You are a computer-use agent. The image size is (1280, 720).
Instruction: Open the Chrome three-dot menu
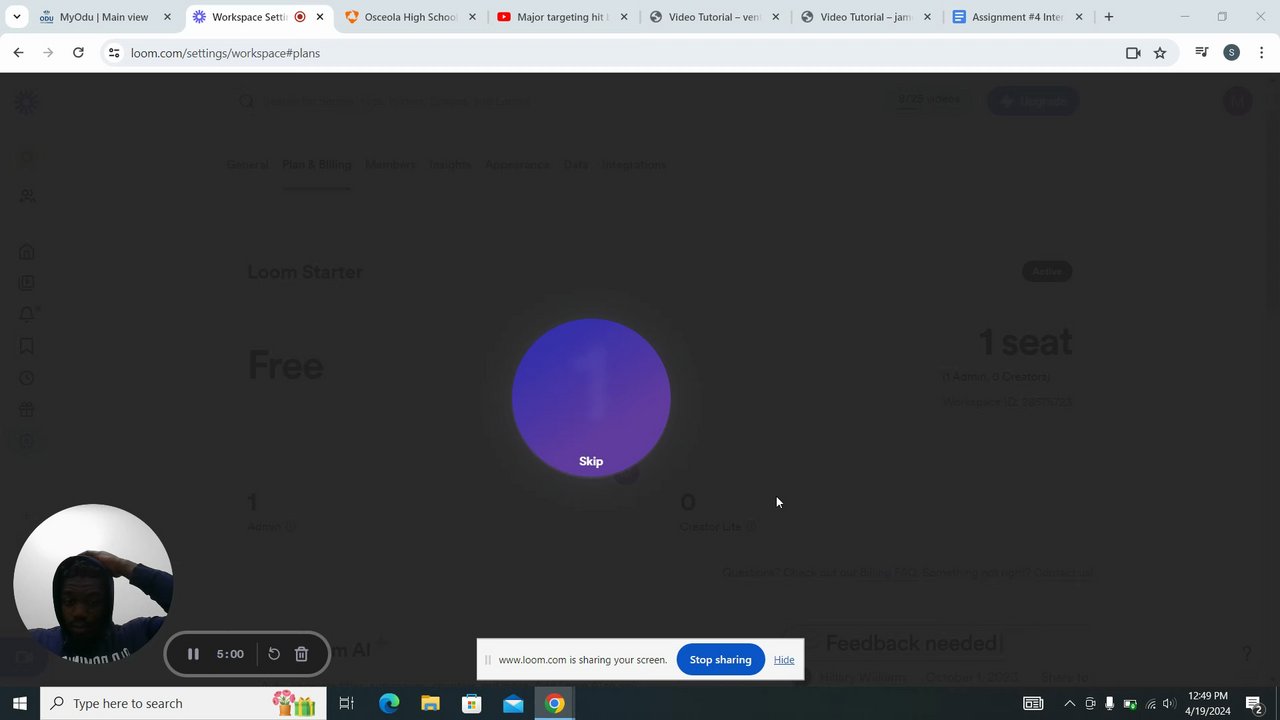pyautogui.click(x=1262, y=53)
